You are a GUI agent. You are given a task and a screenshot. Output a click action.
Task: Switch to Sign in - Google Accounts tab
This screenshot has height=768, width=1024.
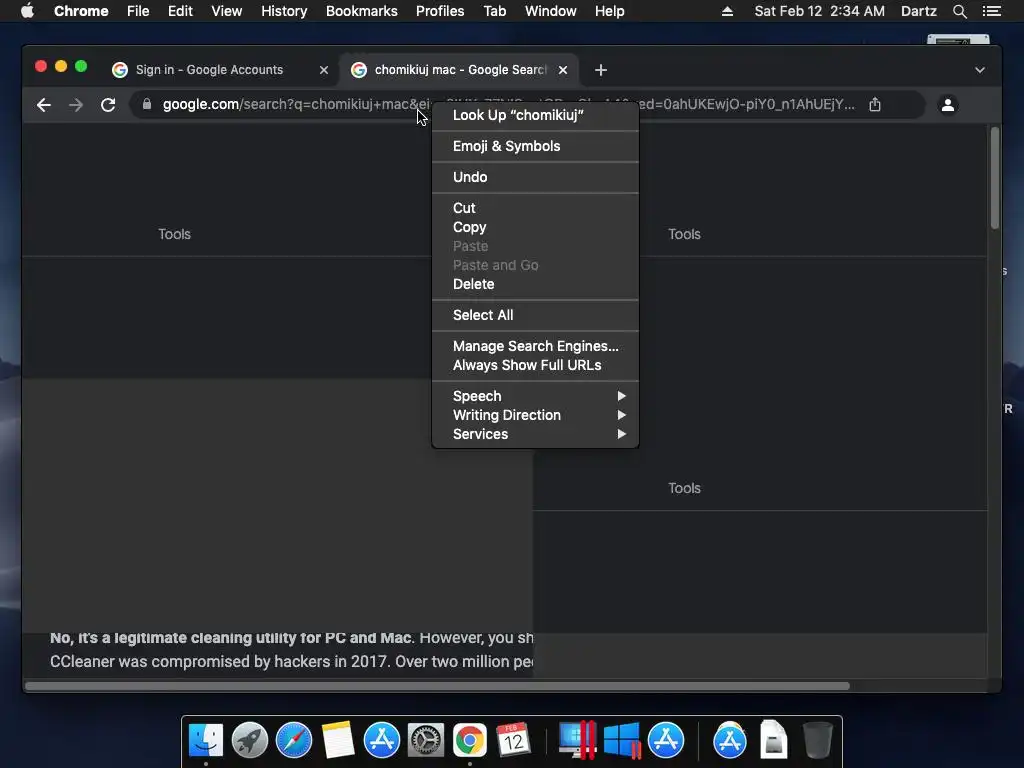(209, 70)
